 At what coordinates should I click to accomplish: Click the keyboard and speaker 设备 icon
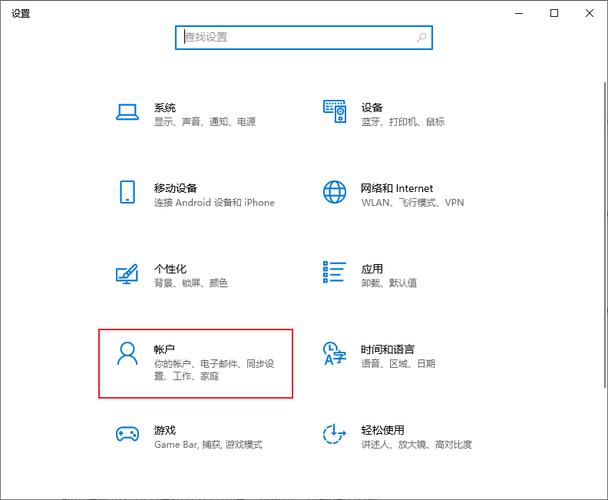pyautogui.click(x=334, y=113)
